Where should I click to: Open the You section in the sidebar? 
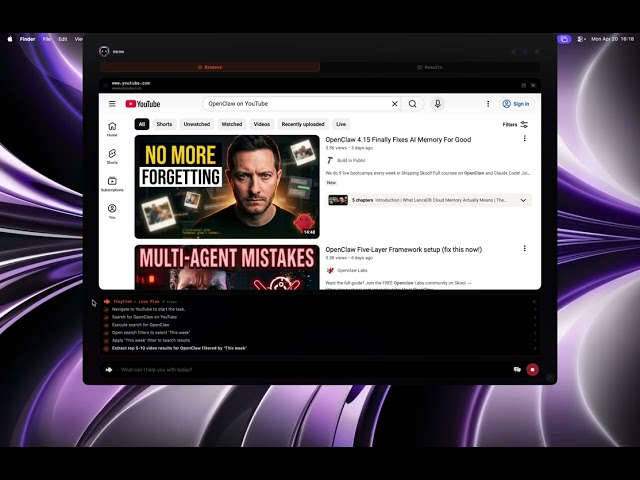(112, 211)
